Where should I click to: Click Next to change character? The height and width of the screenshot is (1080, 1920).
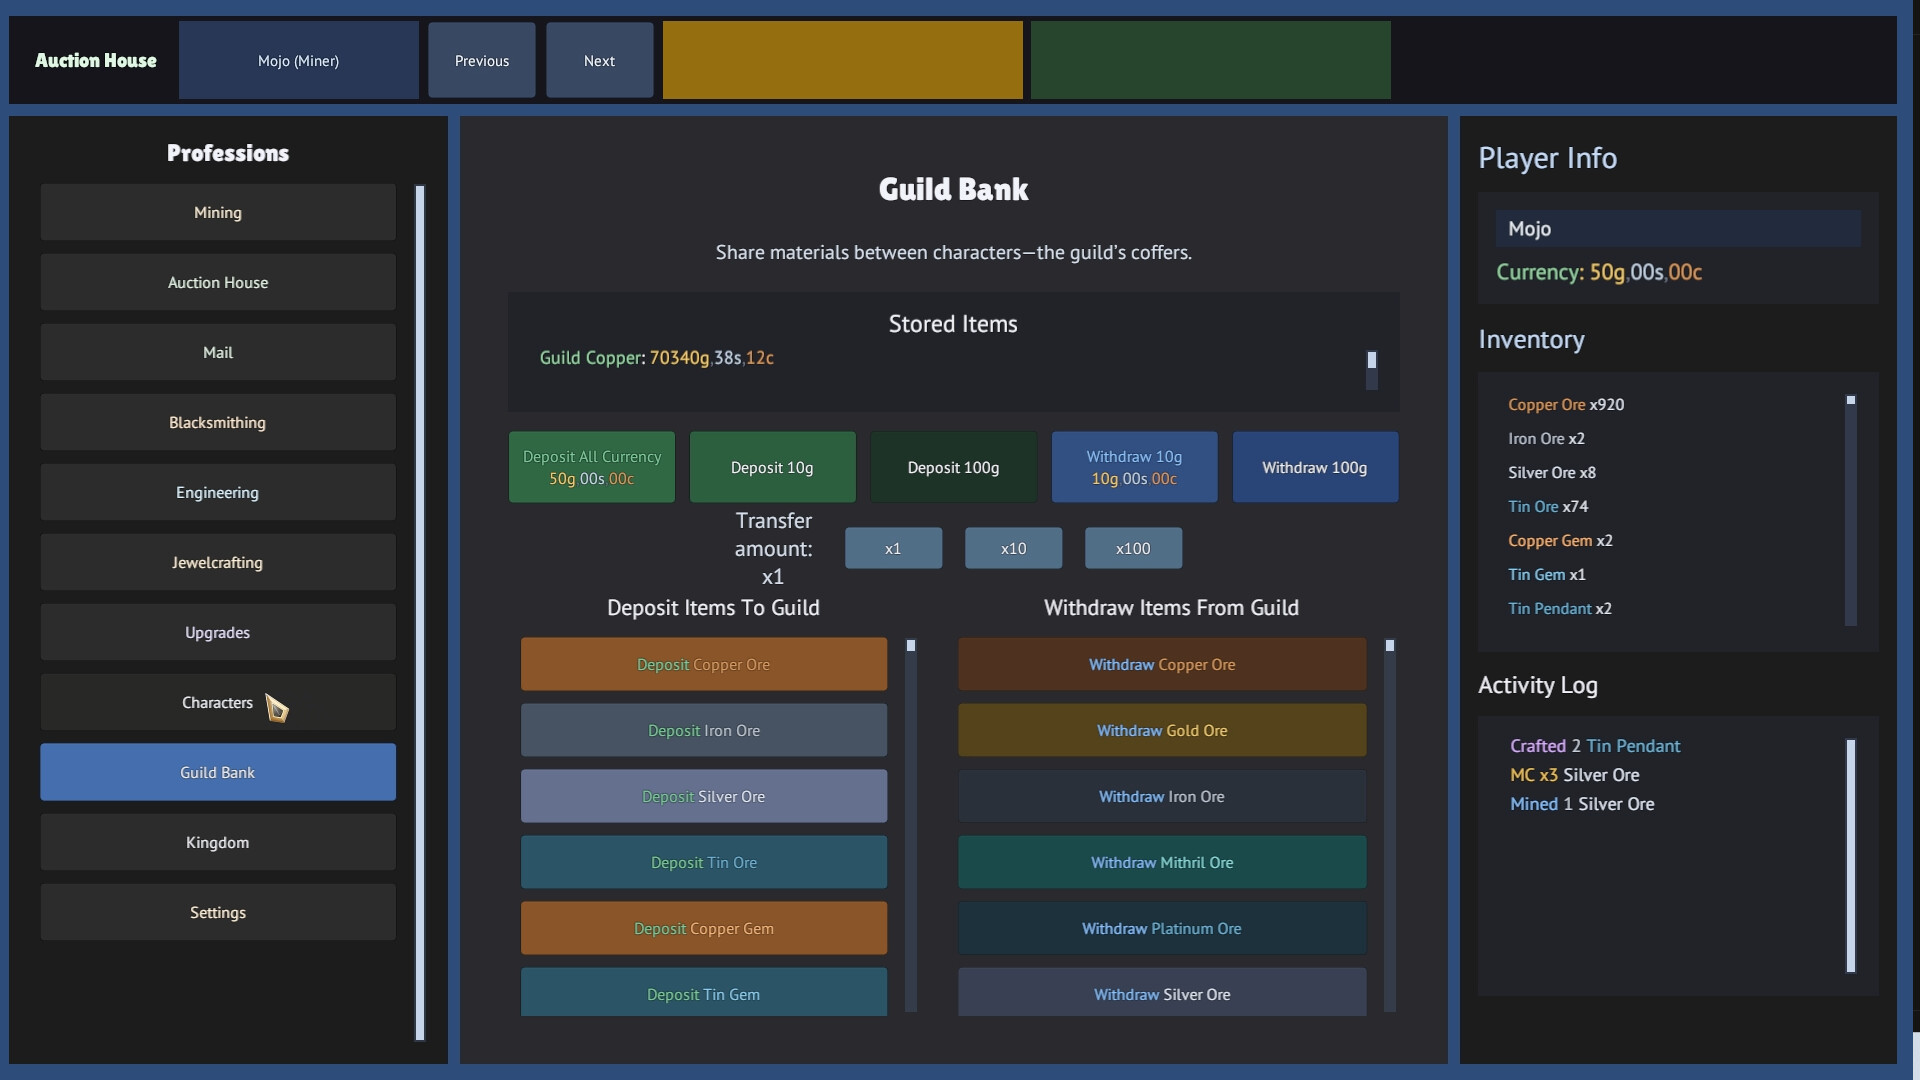pos(598,60)
